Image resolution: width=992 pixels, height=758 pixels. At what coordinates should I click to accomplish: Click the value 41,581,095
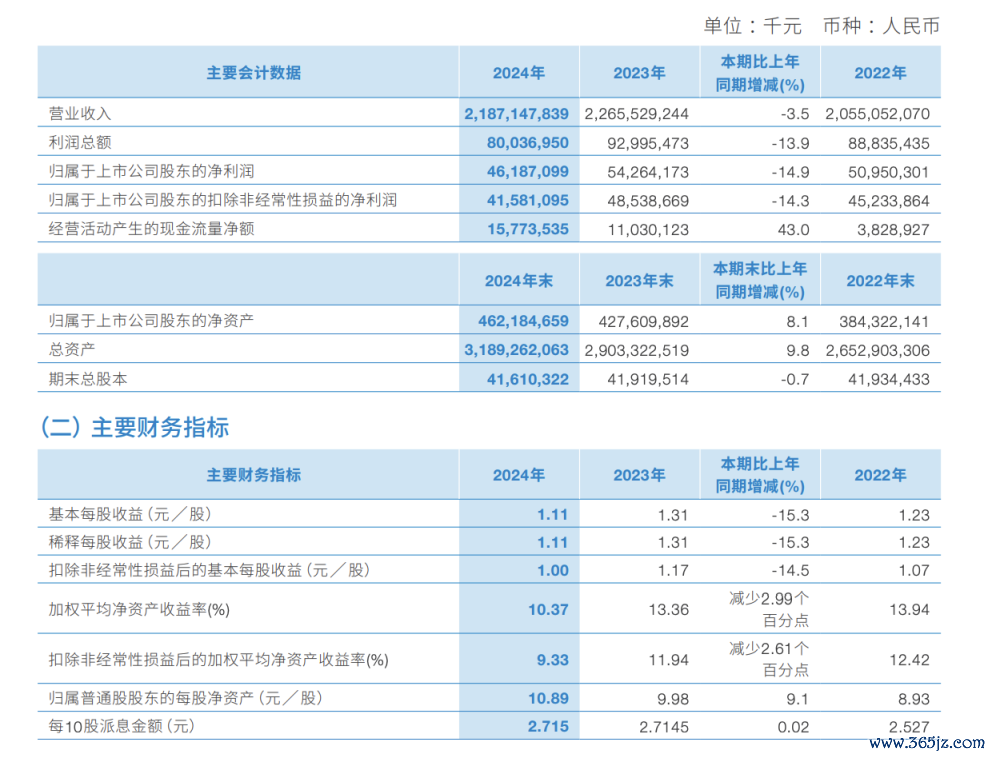coord(528,201)
